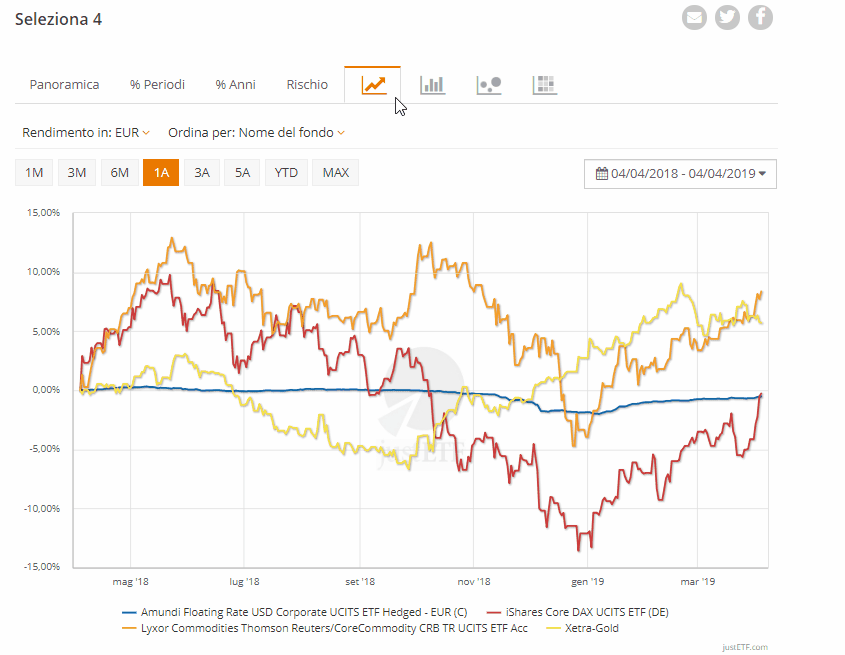This screenshot has width=845, height=655.
Task: Open the date range picker dropdown
Action: [680, 173]
